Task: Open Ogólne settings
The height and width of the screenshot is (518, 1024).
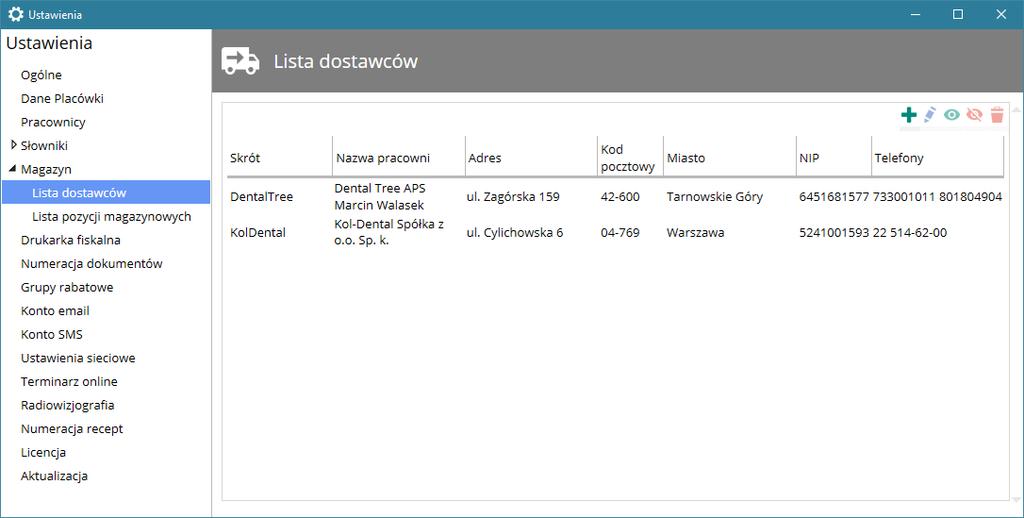Action: click(41, 75)
